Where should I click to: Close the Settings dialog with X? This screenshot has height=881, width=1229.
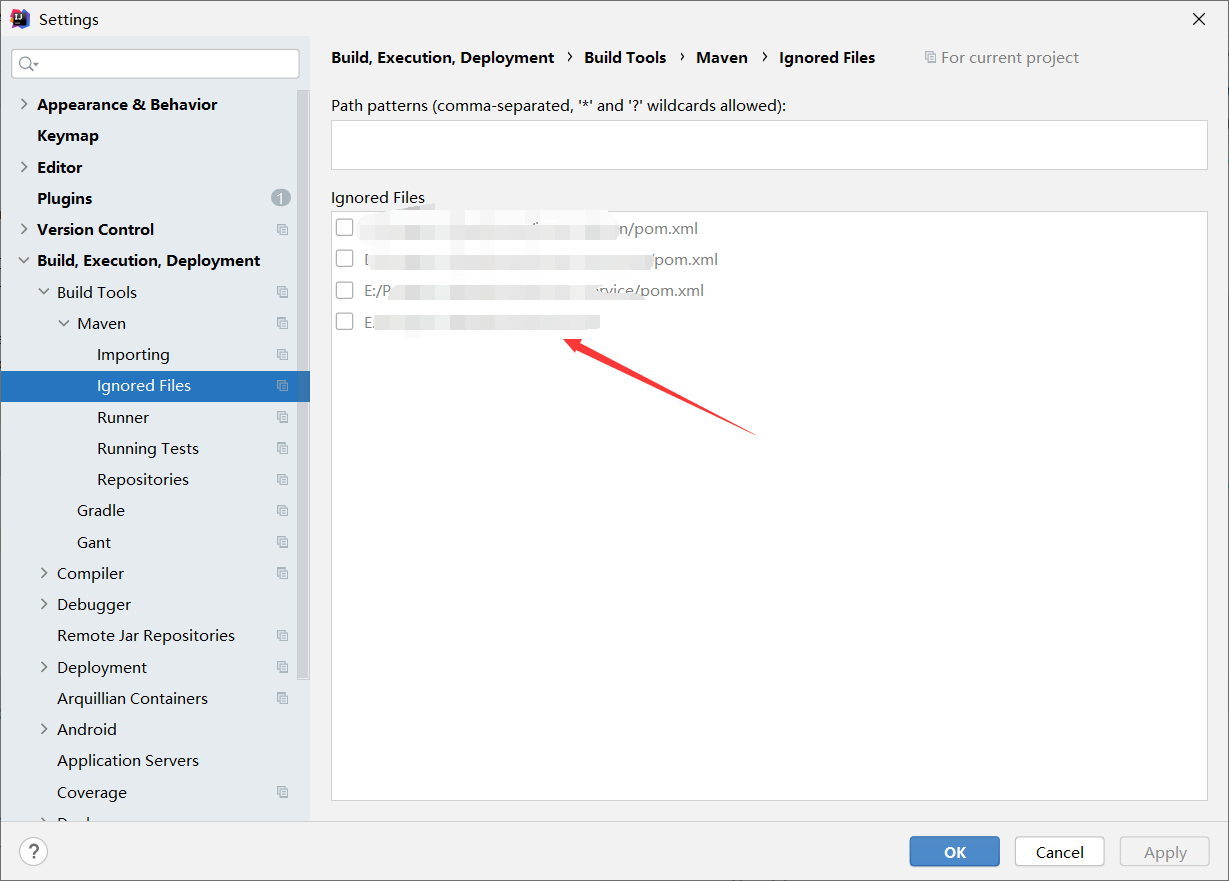pyautogui.click(x=1199, y=18)
